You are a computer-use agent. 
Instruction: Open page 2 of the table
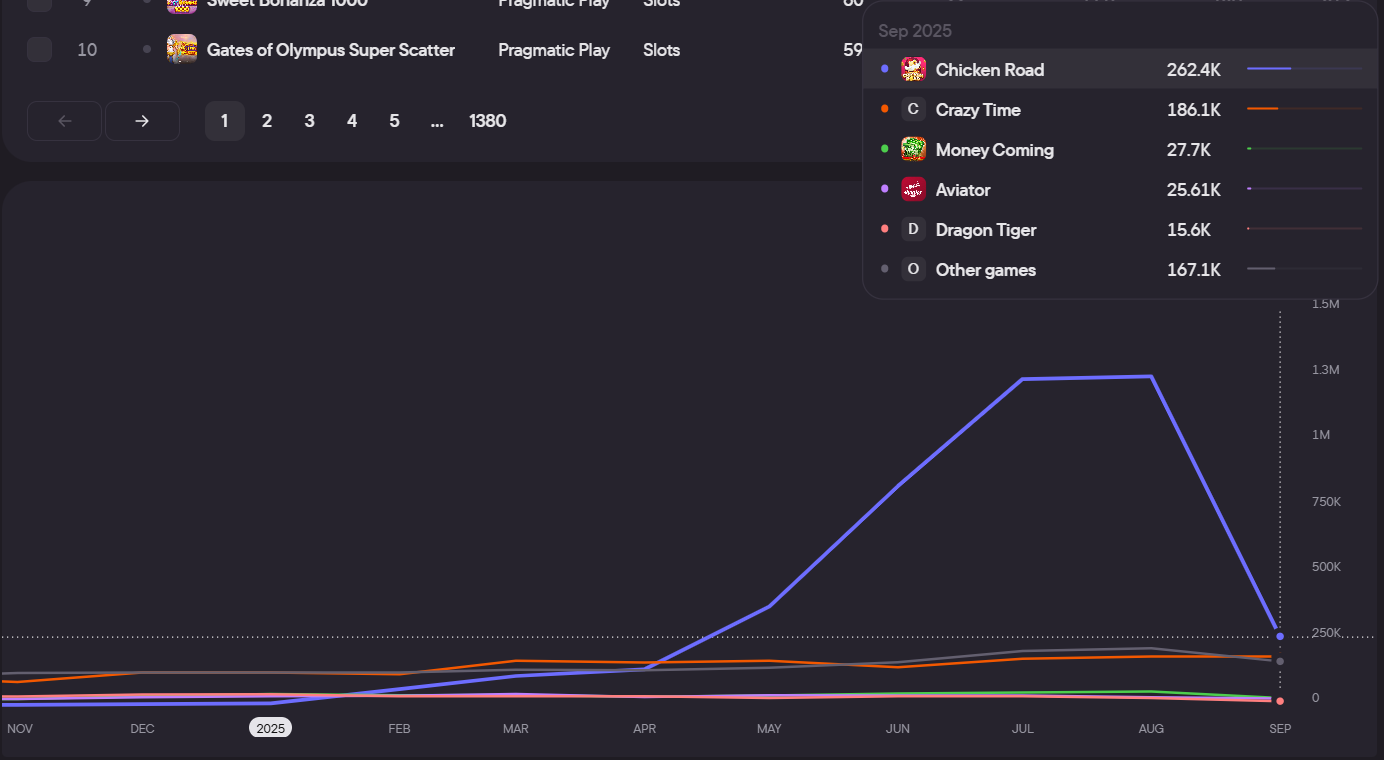(x=267, y=121)
